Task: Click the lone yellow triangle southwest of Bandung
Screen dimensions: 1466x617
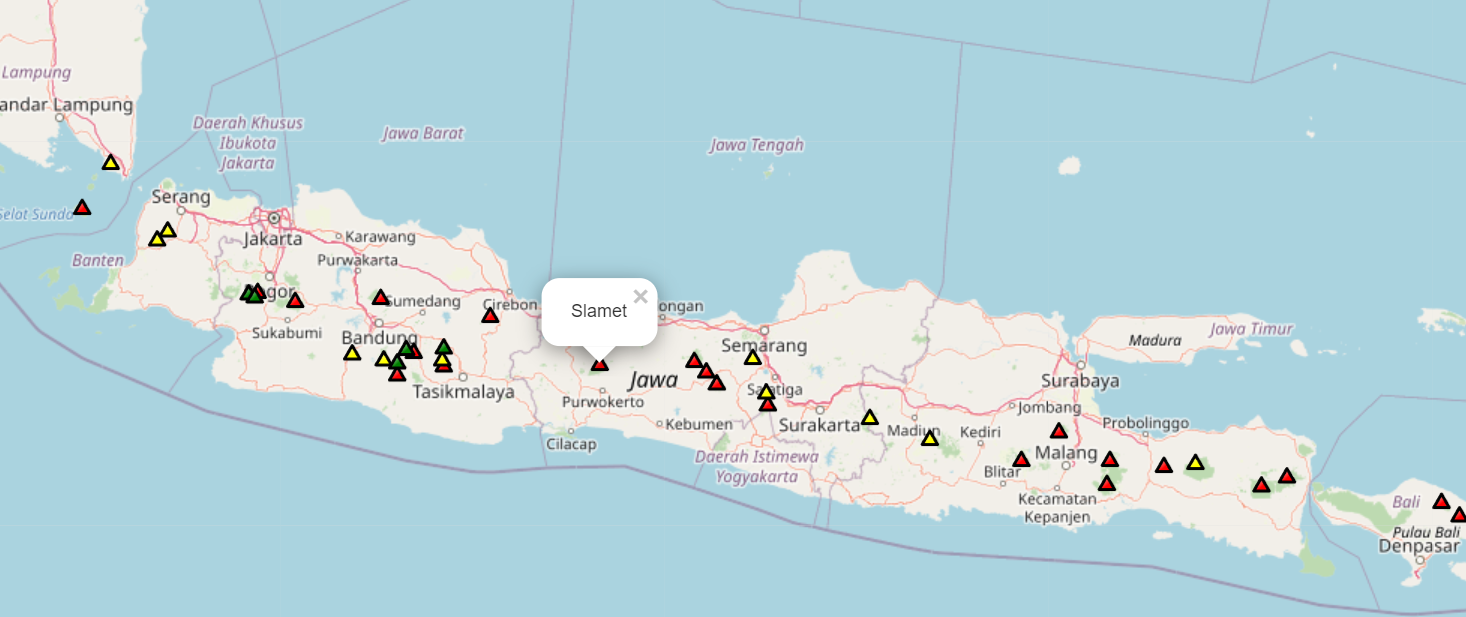Action: pyautogui.click(x=352, y=352)
